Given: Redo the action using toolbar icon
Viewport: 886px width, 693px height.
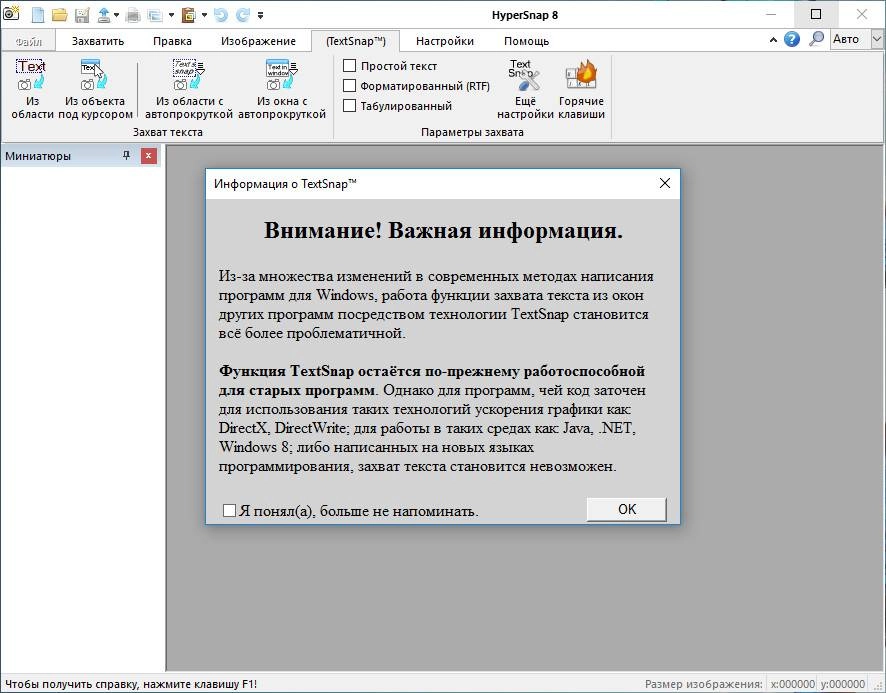Looking at the screenshot, I should point(243,15).
